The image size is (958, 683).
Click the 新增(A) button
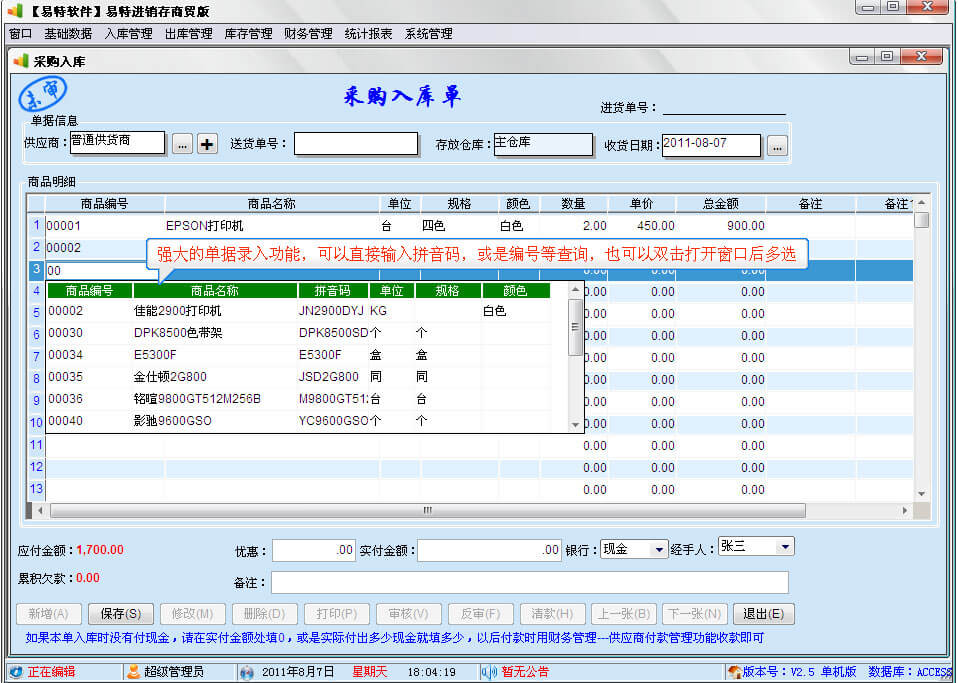tap(48, 614)
